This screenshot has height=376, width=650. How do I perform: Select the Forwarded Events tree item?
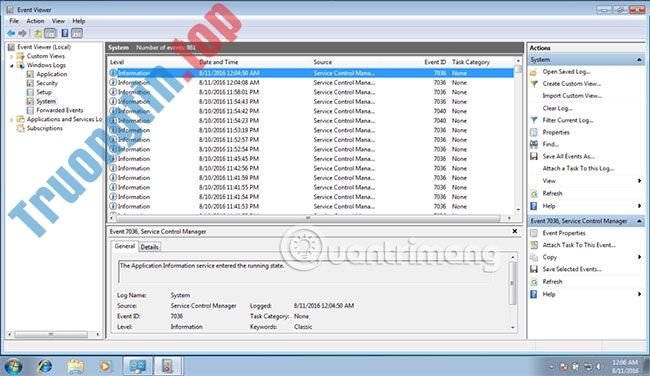60,111
